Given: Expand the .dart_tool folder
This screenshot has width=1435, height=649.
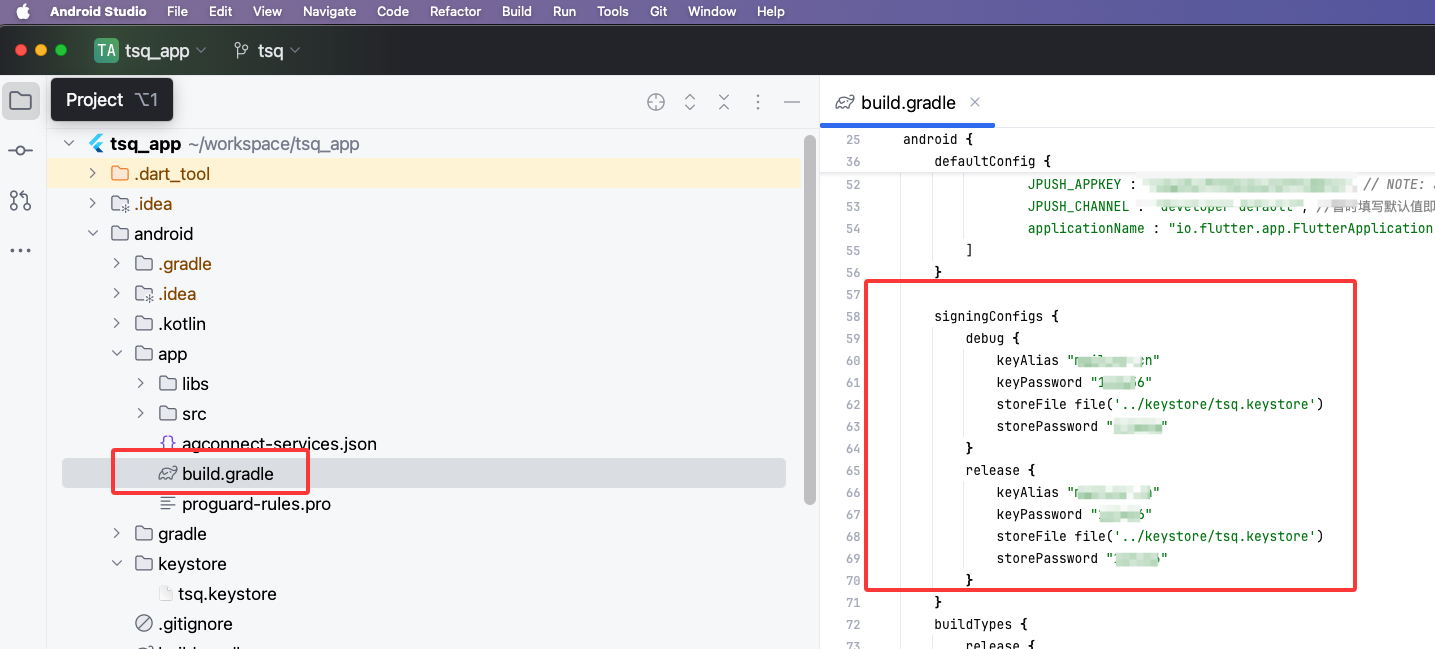Looking at the screenshot, I should [93, 174].
